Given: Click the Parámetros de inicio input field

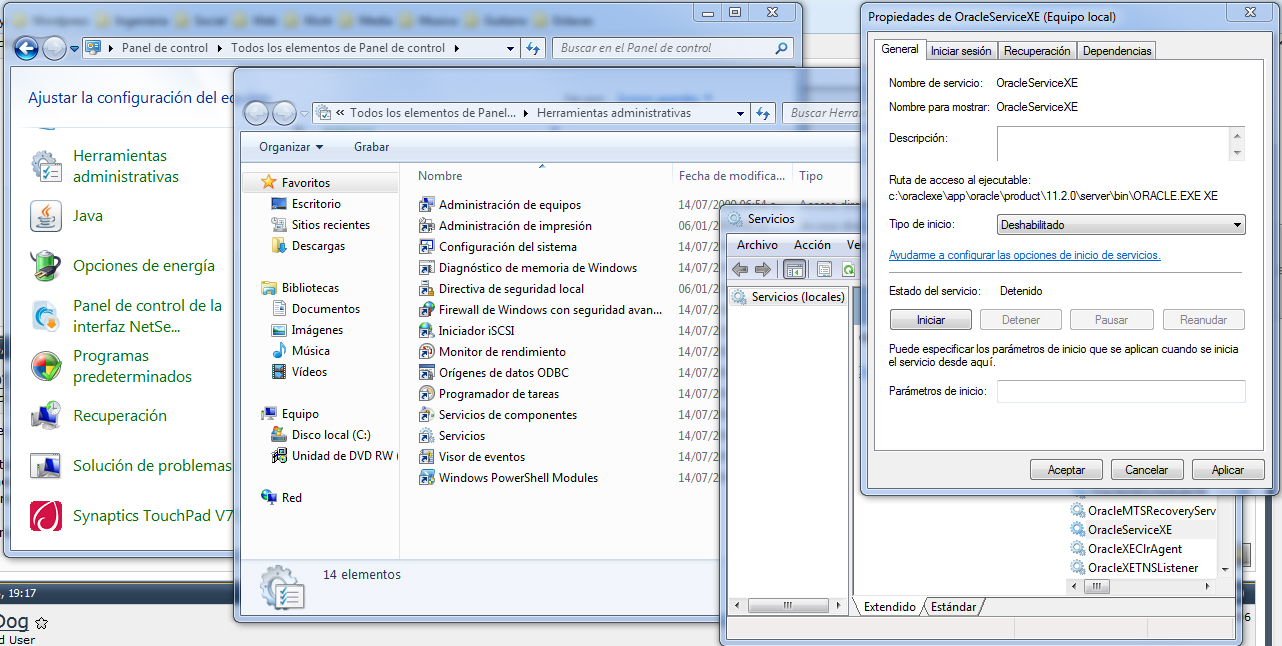Looking at the screenshot, I should click(1121, 391).
